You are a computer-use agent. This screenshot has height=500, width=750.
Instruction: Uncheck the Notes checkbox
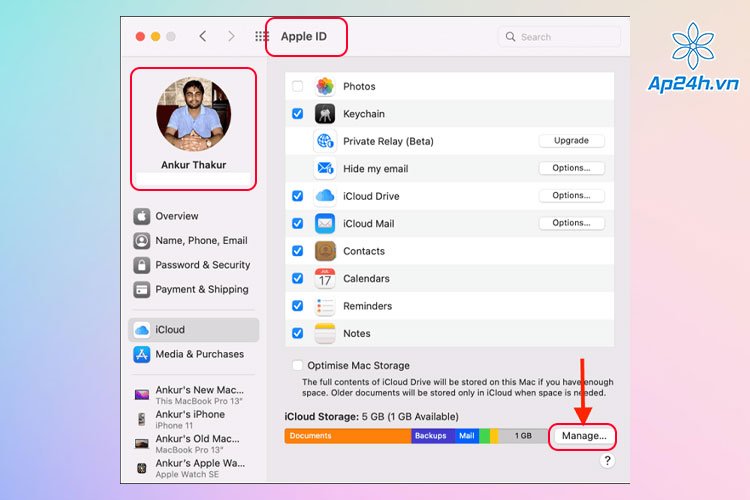298,333
